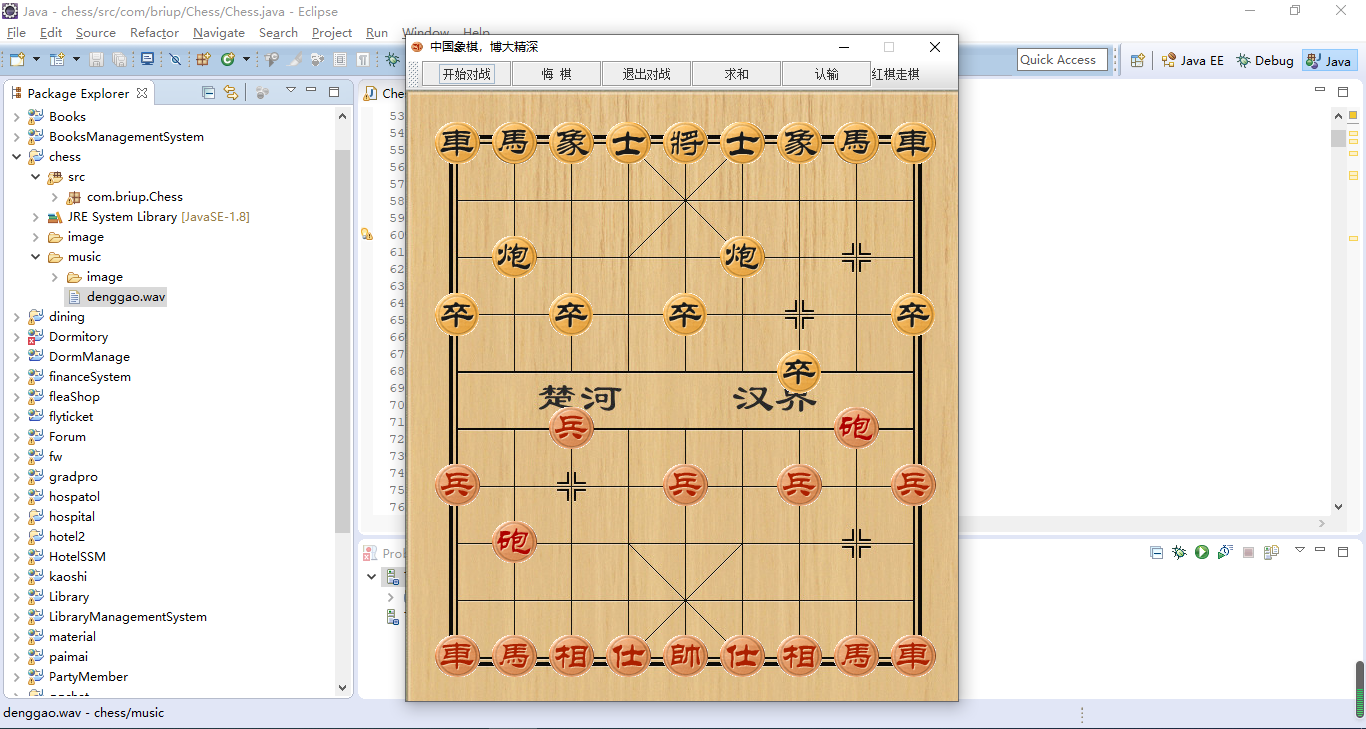The width and height of the screenshot is (1366, 729).
Task: Select the dining project
Action: pos(67,317)
